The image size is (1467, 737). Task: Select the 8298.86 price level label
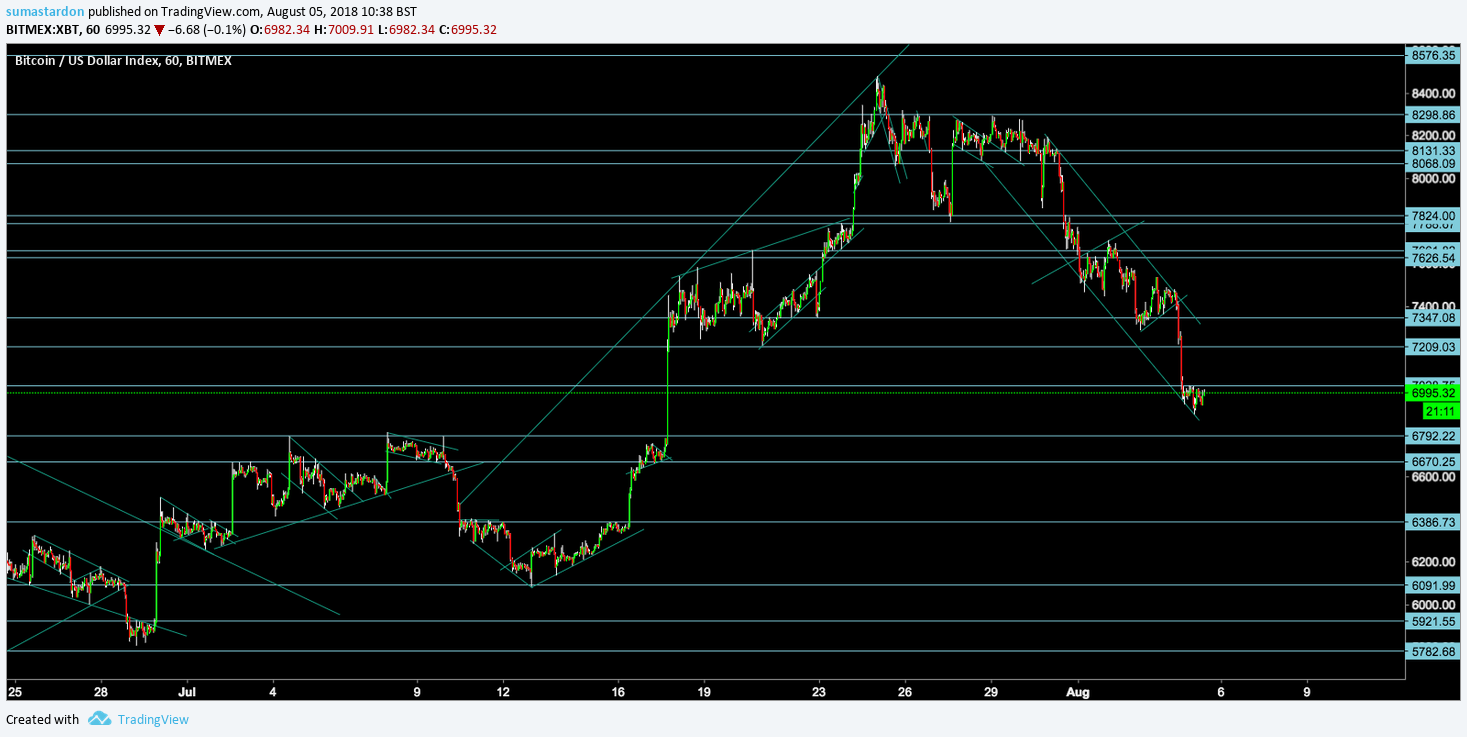[1433, 115]
